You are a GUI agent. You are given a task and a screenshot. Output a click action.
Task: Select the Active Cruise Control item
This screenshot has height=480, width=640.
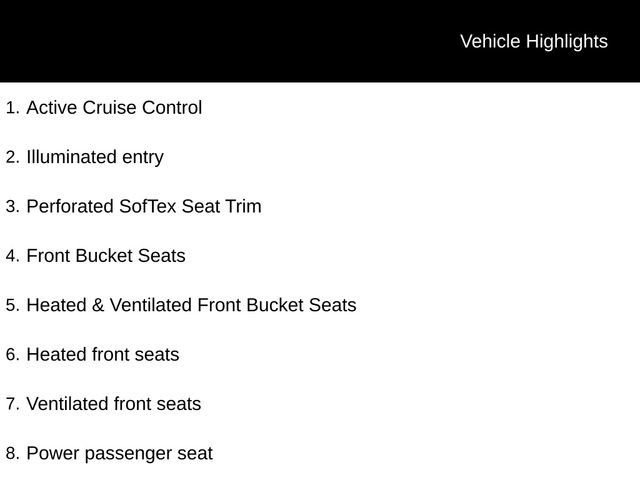[x=114, y=108]
